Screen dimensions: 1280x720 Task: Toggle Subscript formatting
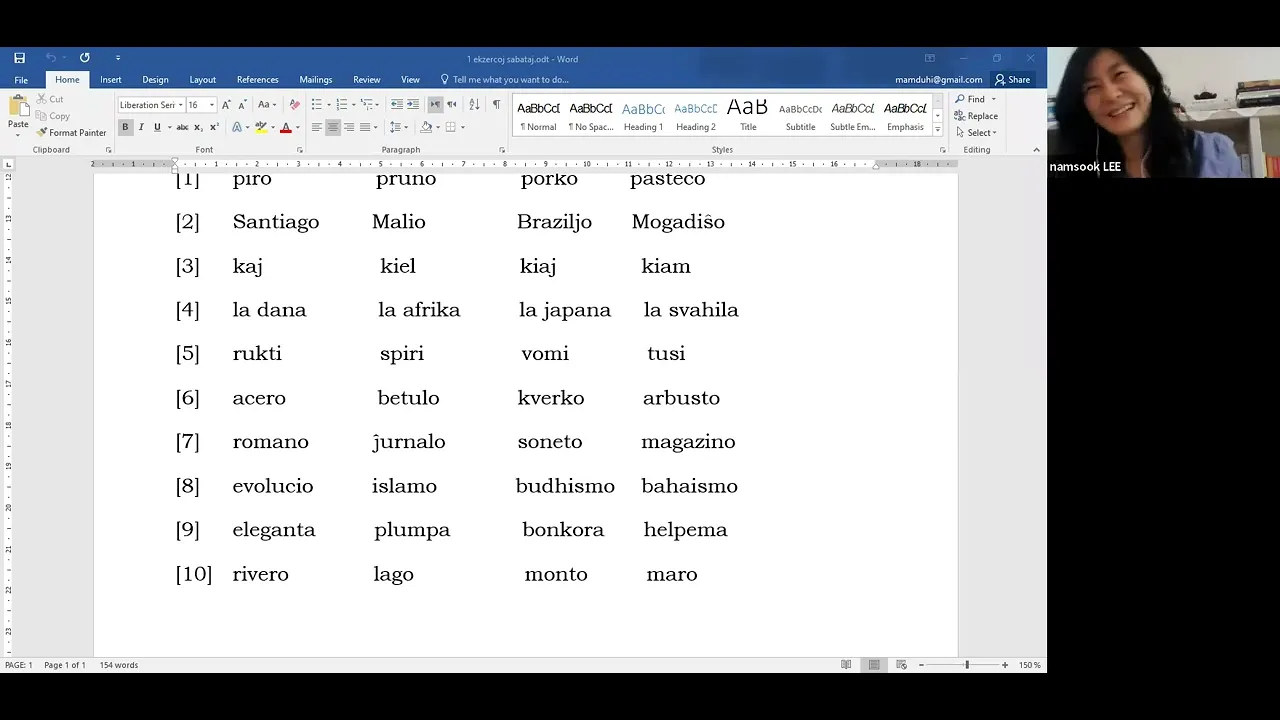pos(198,127)
